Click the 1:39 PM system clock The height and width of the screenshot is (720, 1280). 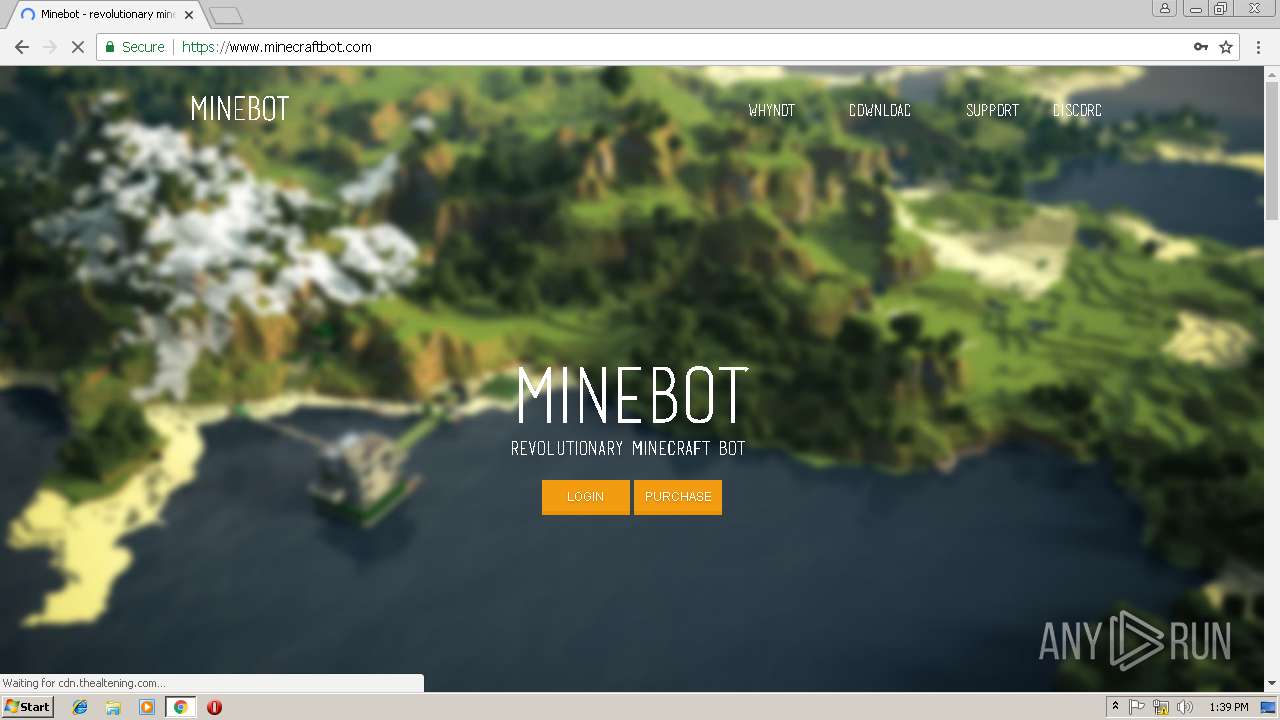click(x=1228, y=707)
